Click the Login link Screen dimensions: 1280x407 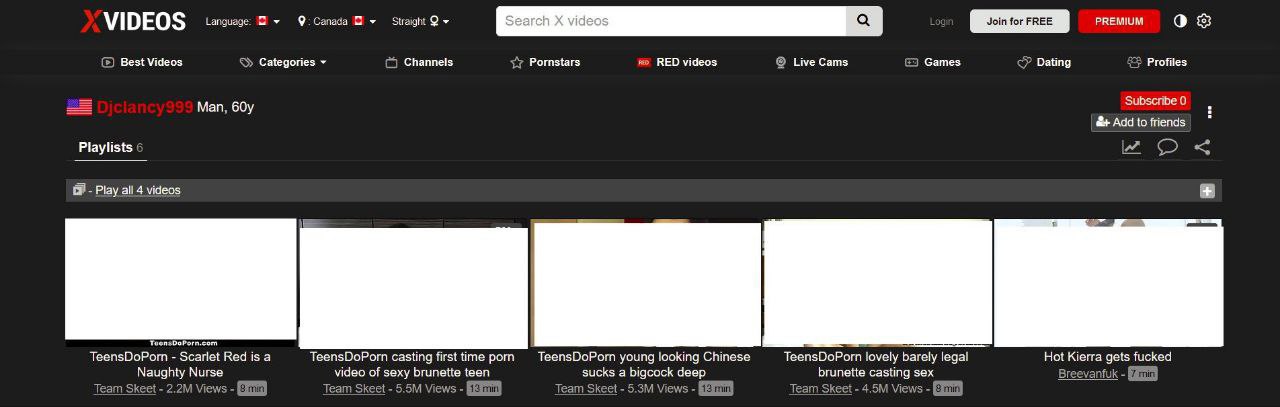[x=941, y=21]
